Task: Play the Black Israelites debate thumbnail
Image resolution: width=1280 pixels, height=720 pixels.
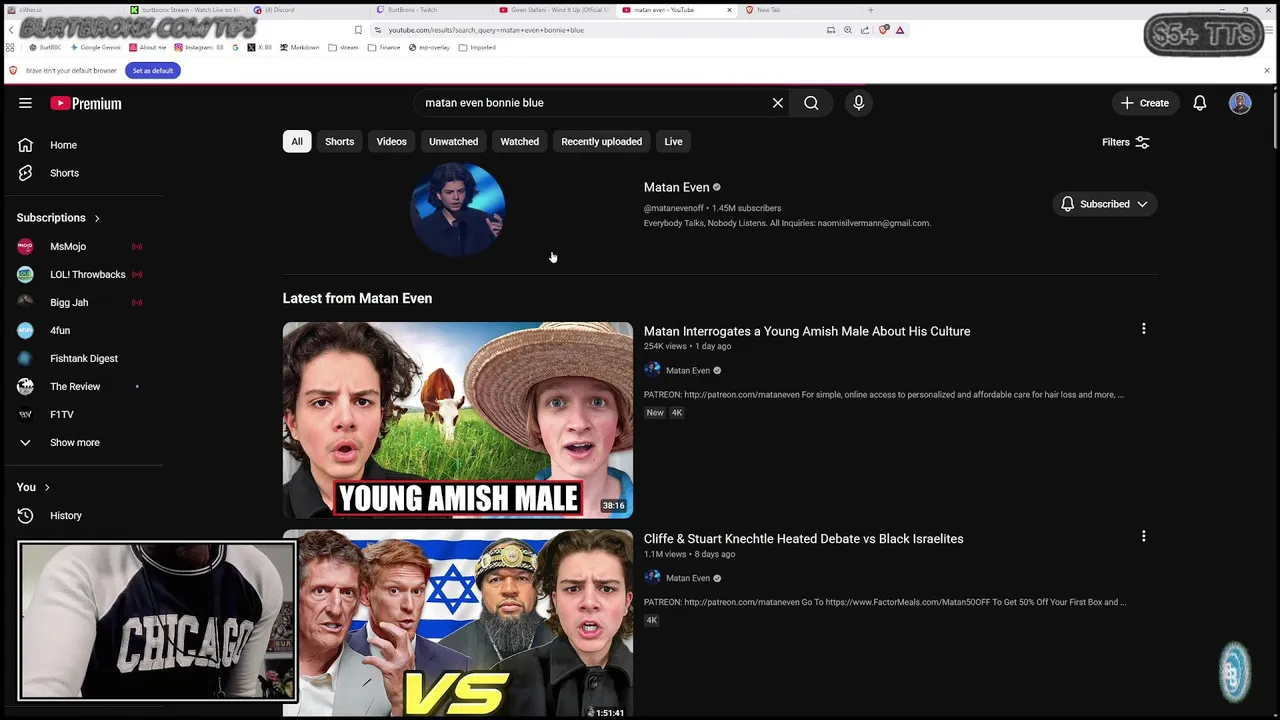Action: pyautogui.click(x=458, y=624)
